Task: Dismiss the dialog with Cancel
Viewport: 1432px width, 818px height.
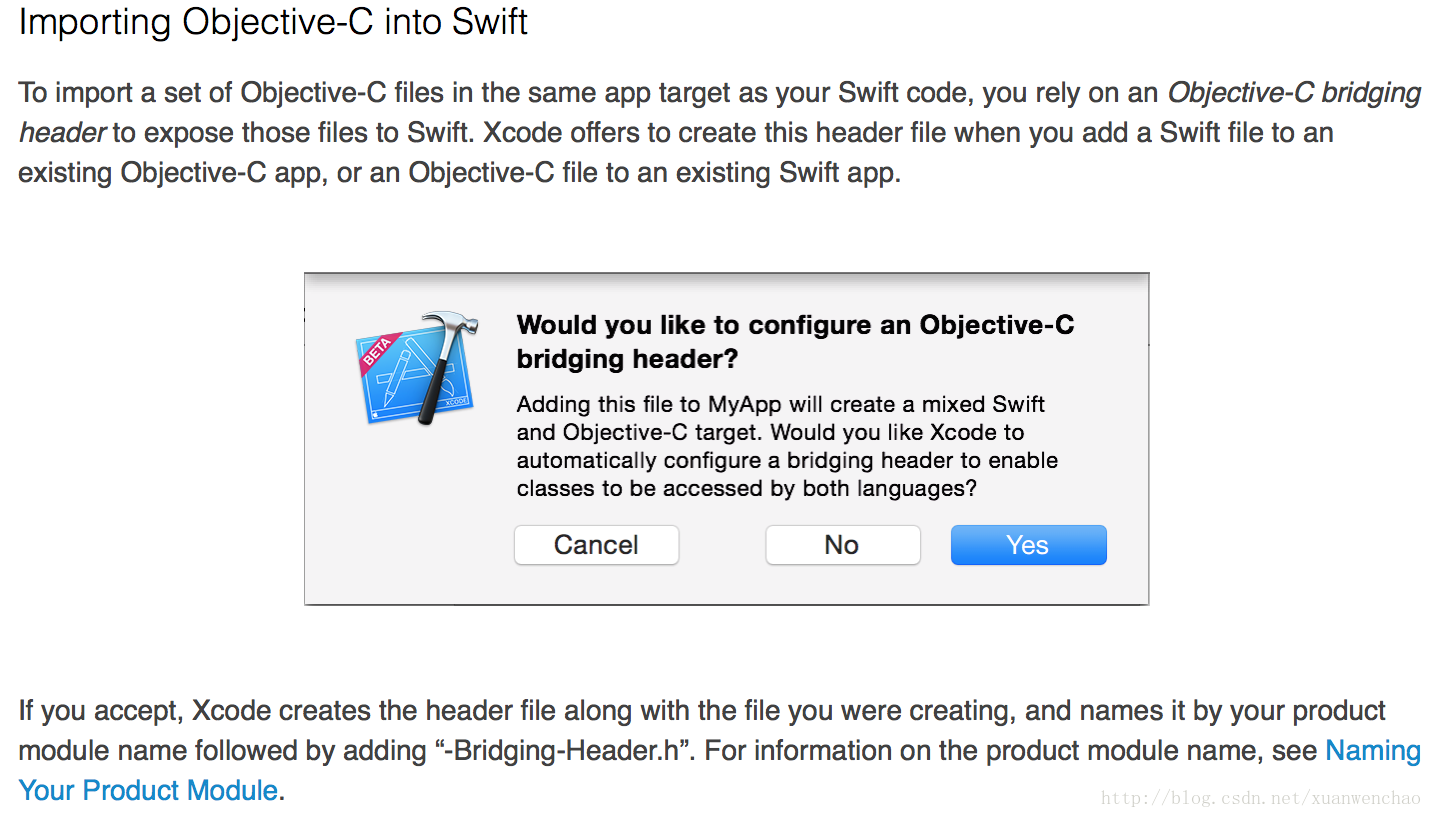Action: pyautogui.click(x=596, y=545)
